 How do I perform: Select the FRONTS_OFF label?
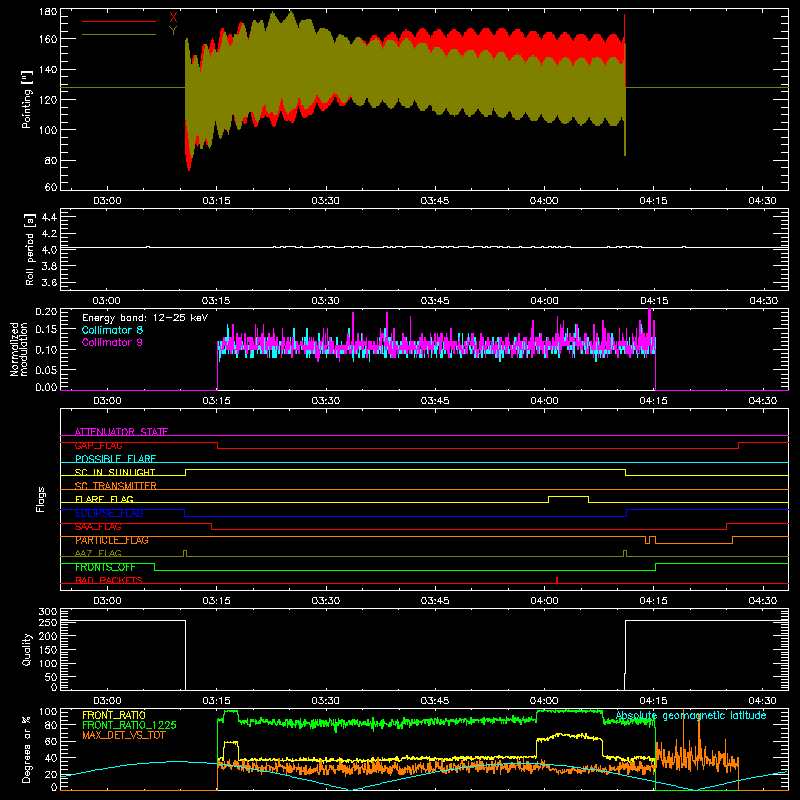pos(105,567)
